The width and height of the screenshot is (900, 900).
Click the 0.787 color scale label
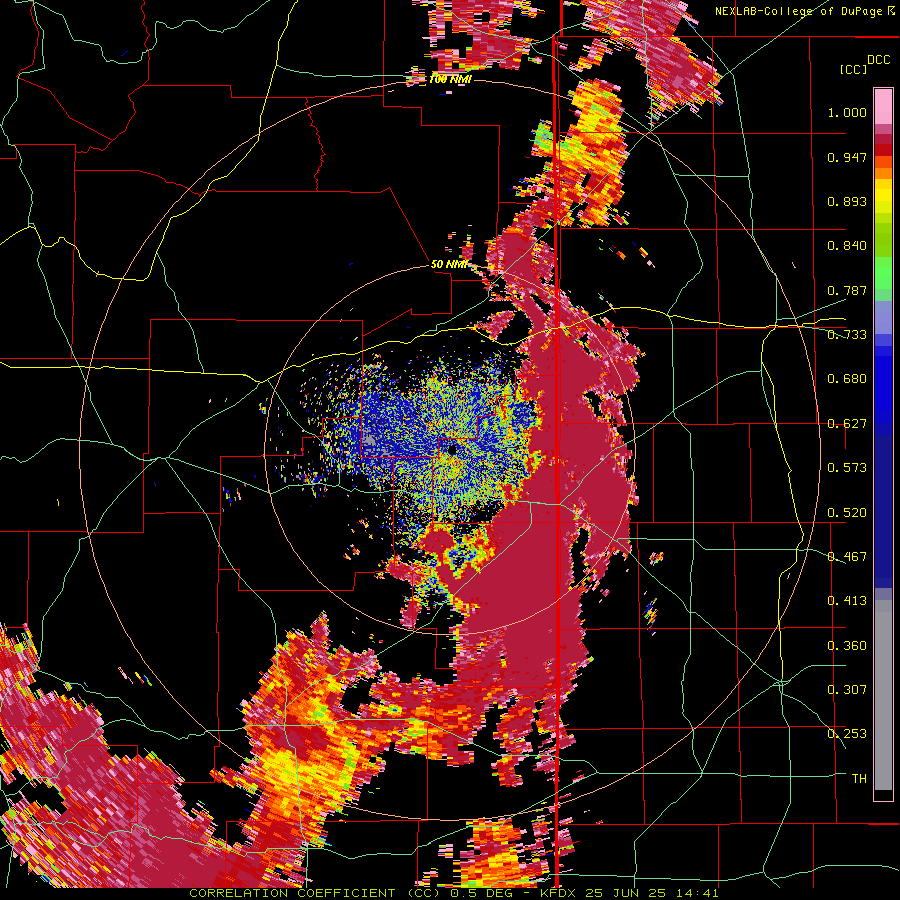[847, 290]
